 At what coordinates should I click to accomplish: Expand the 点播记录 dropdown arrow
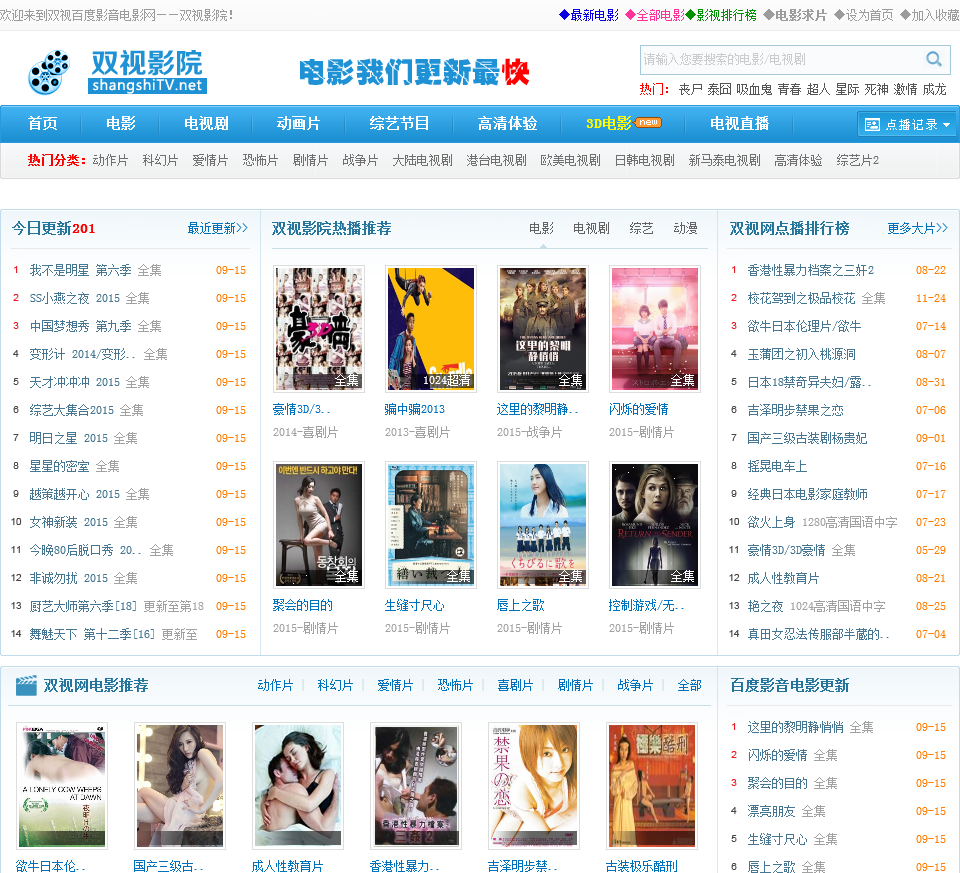(947, 125)
